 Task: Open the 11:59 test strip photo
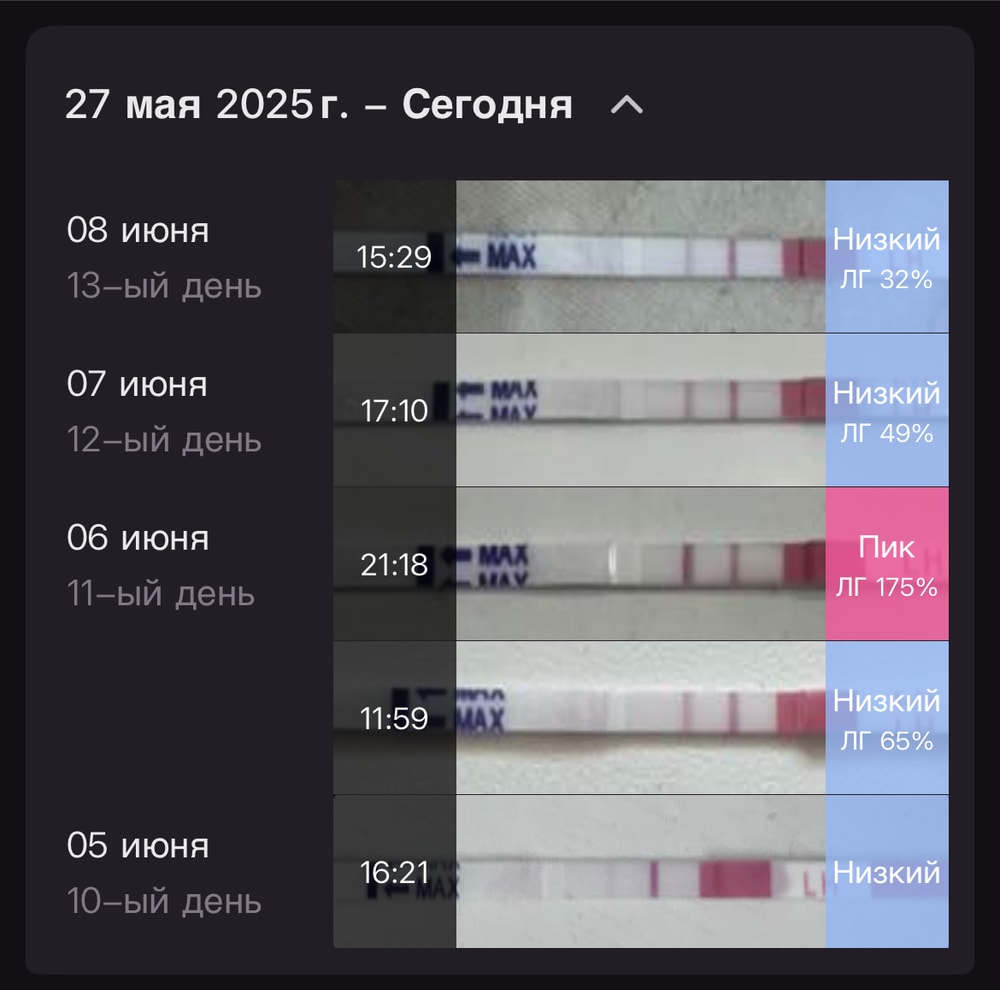point(640,718)
